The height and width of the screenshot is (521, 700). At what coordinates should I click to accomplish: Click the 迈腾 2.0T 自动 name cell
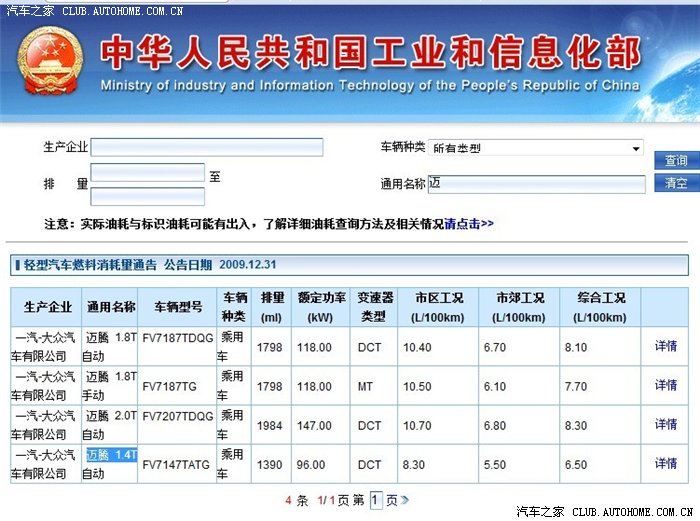[110, 425]
